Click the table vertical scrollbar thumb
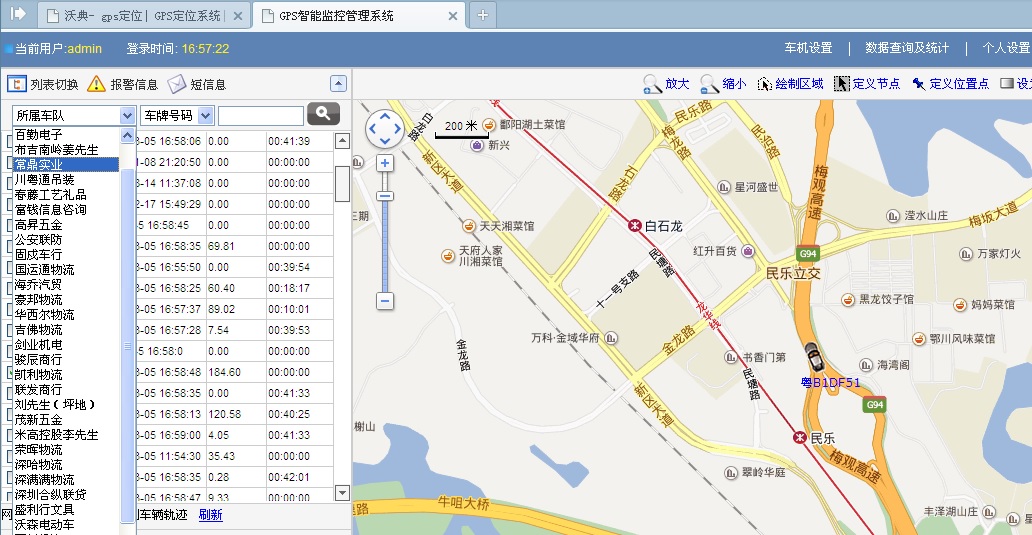Screen dimensions: 1032x535 [342, 184]
